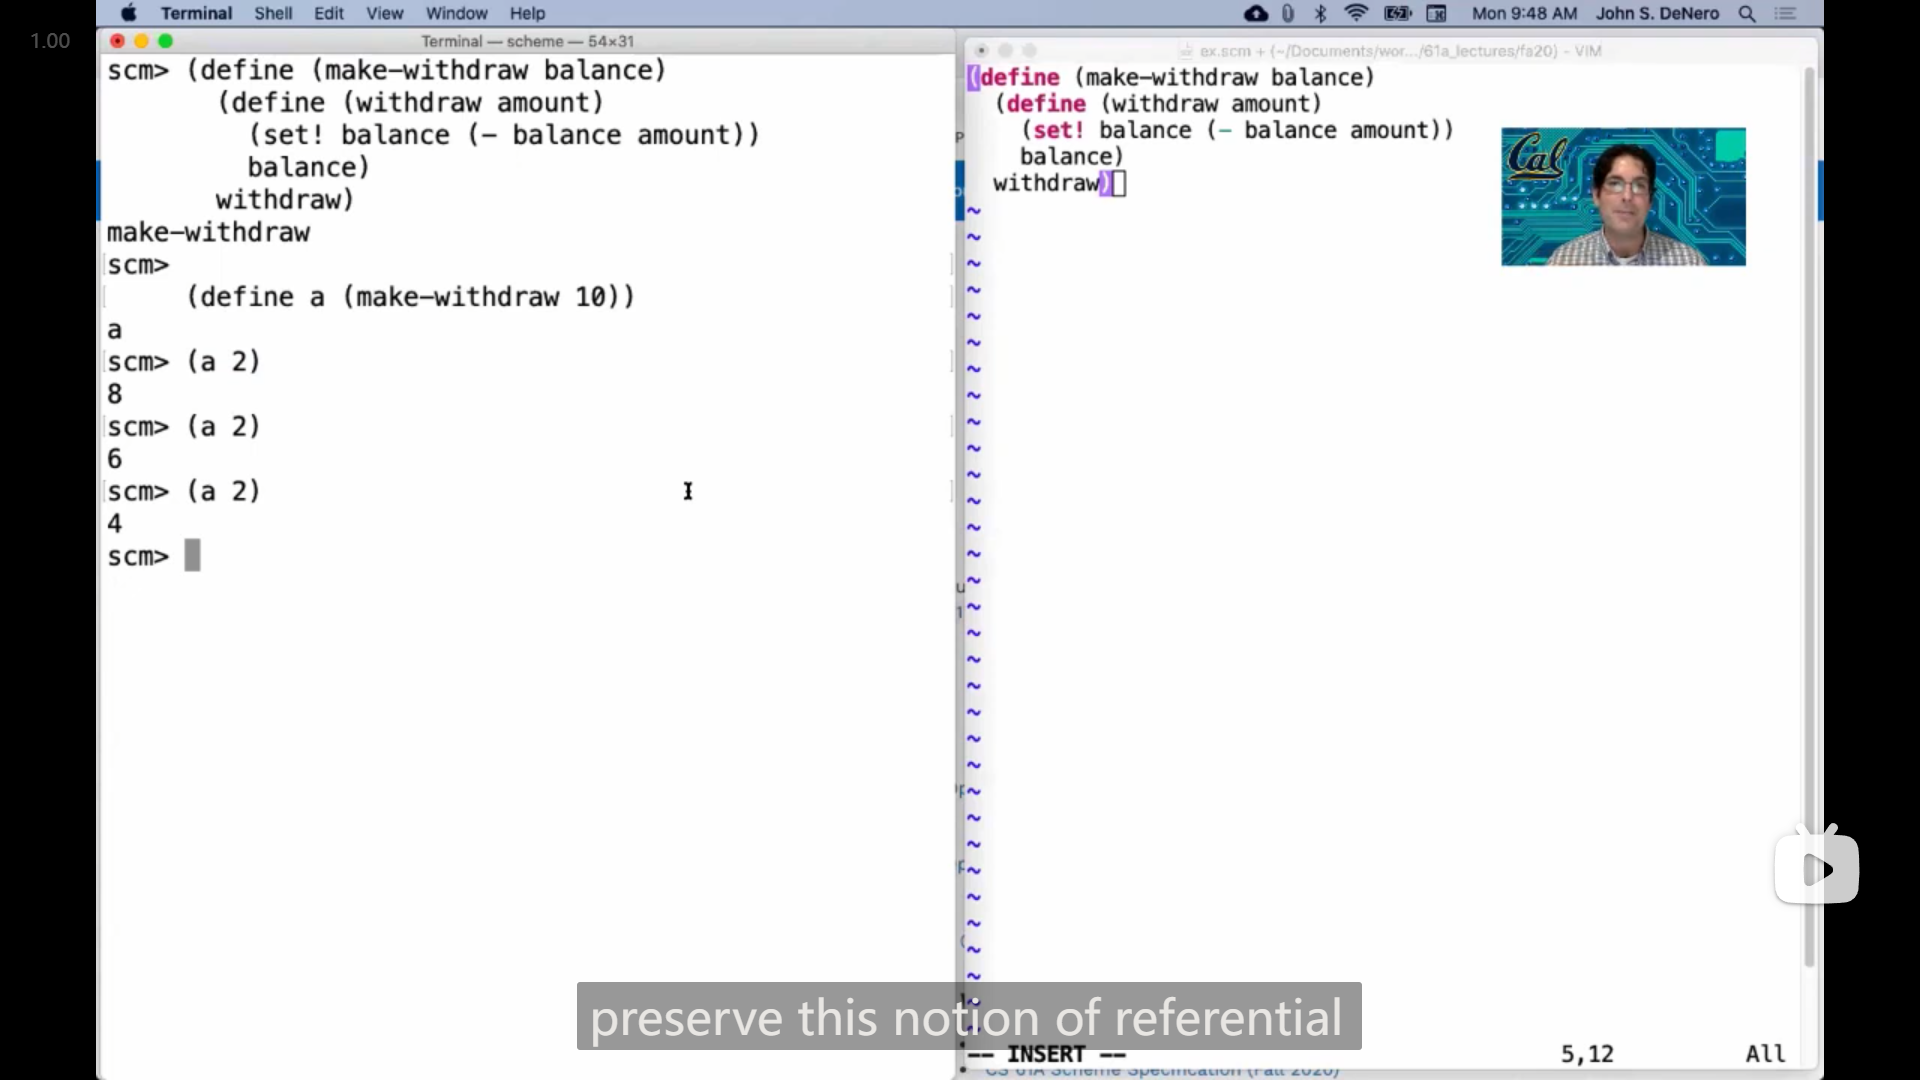Click the cloud upload menu bar icon
This screenshot has width=1920, height=1080.
click(x=1256, y=13)
